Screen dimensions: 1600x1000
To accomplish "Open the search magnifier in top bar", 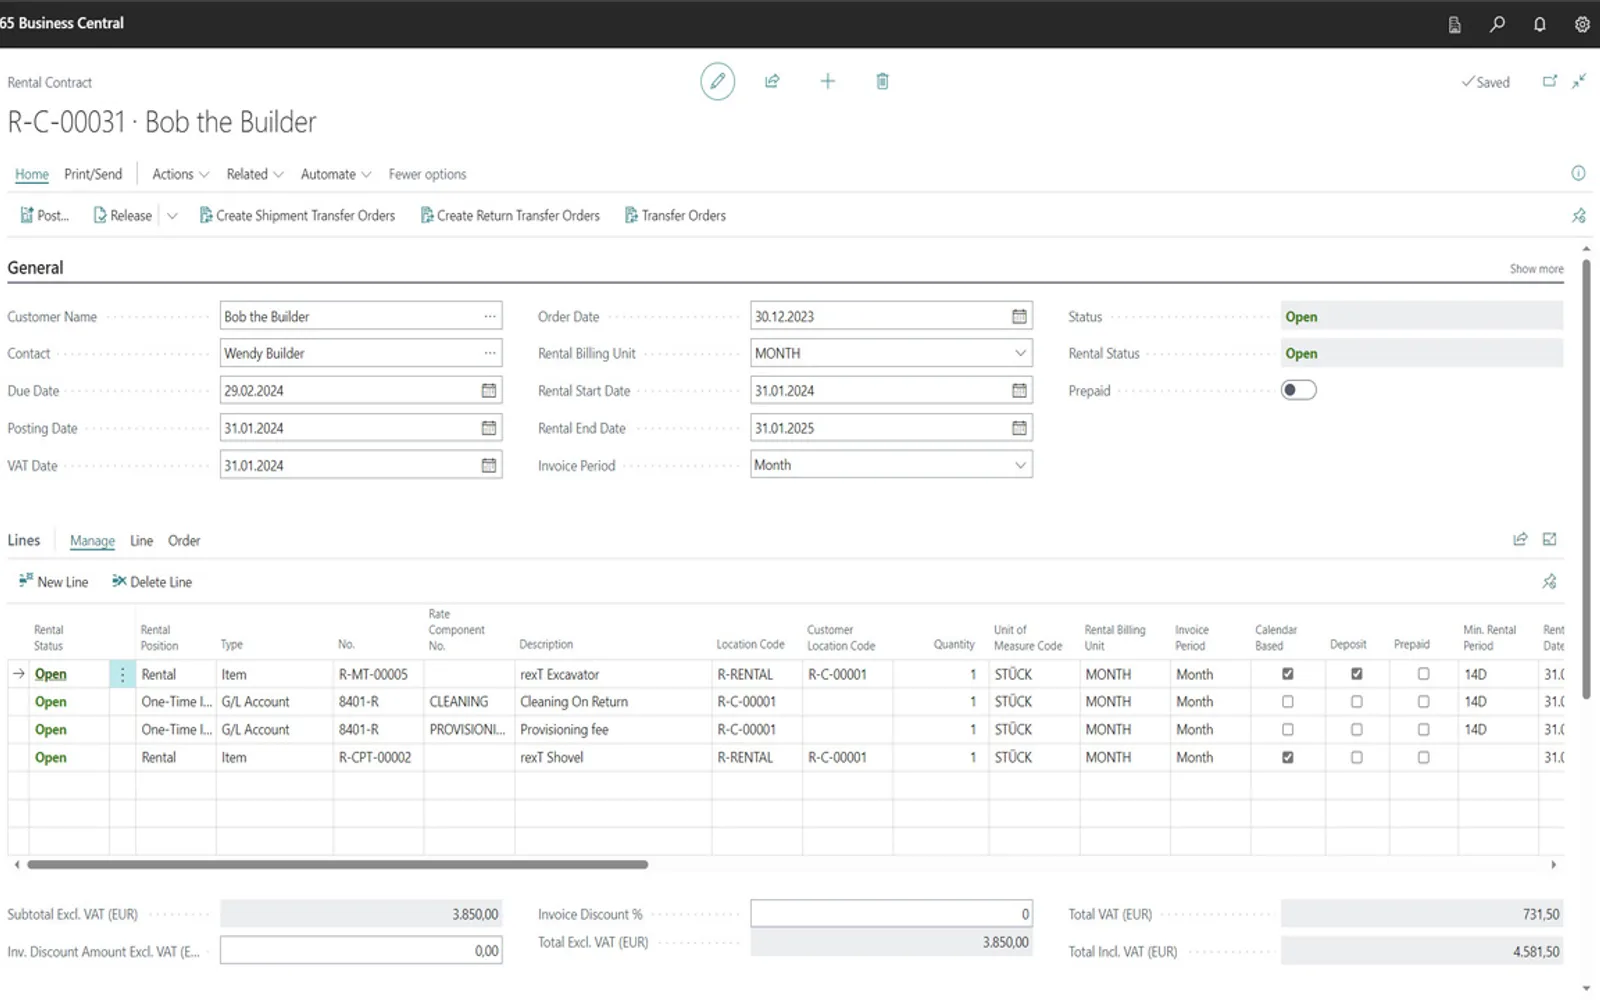I will point(1497,24).
